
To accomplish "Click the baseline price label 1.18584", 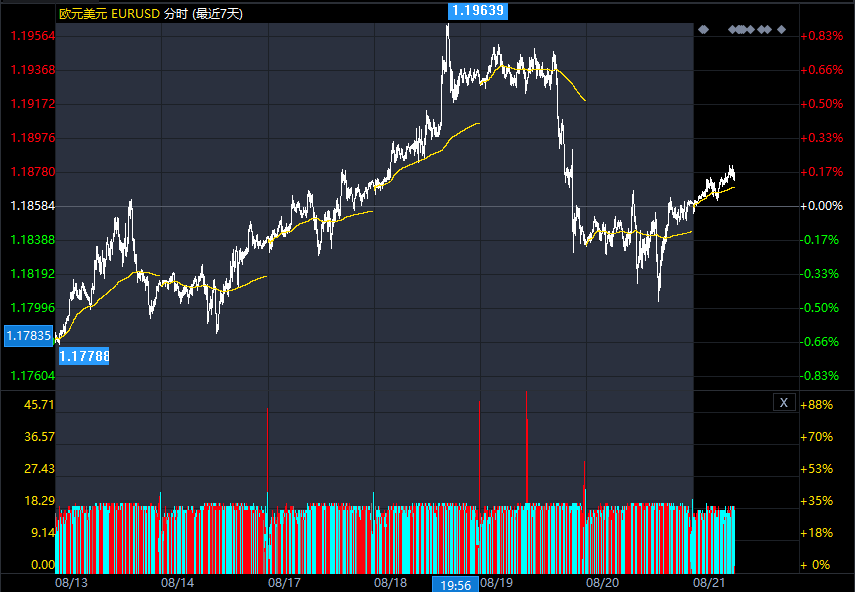I will (33, 206).
